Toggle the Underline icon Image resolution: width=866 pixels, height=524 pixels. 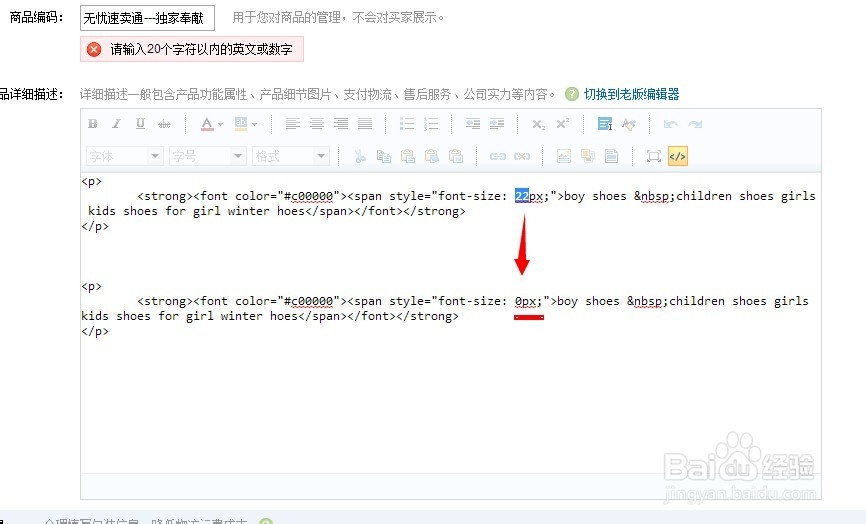(x=140, y=124)
